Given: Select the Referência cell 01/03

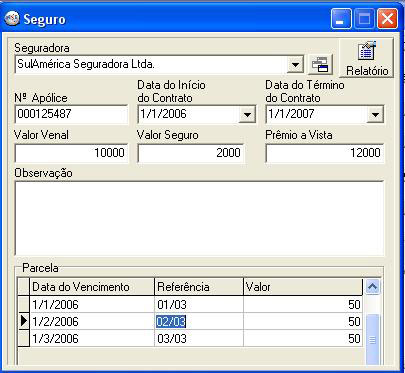Looking at the screenshot, I should (x=199, y=304).
